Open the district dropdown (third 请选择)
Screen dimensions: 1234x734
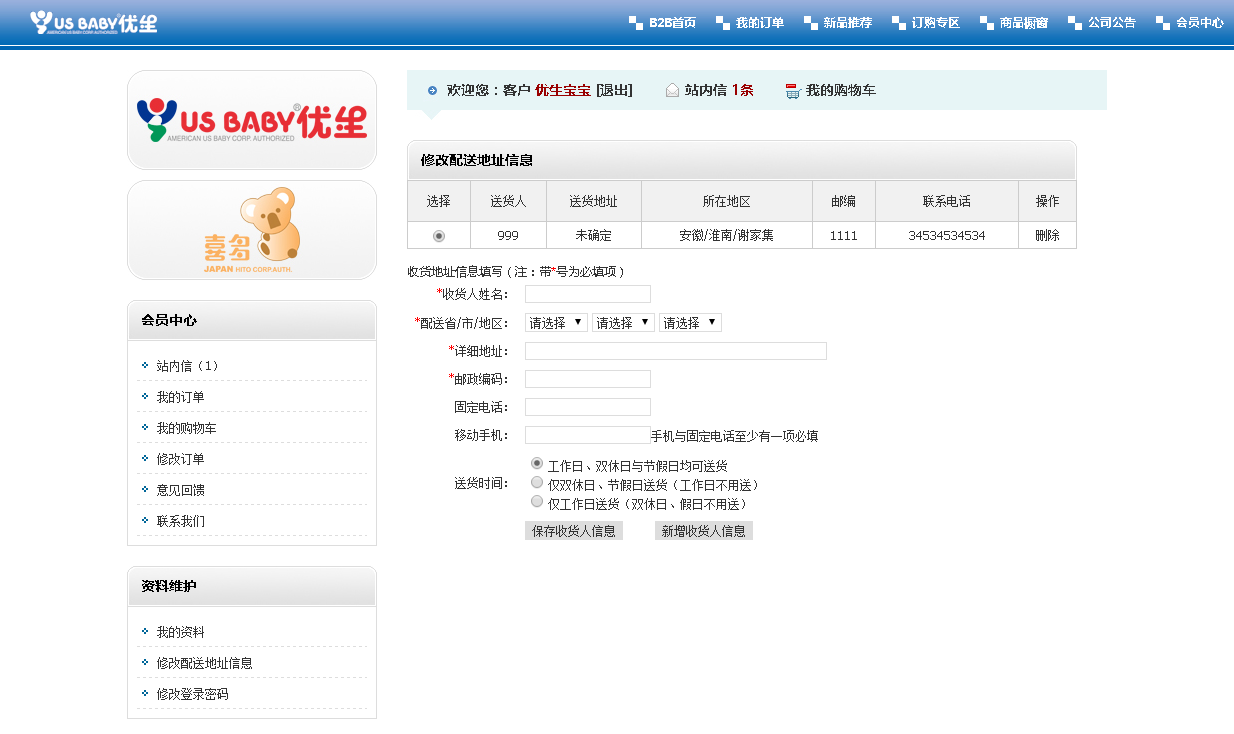point(690,323)
